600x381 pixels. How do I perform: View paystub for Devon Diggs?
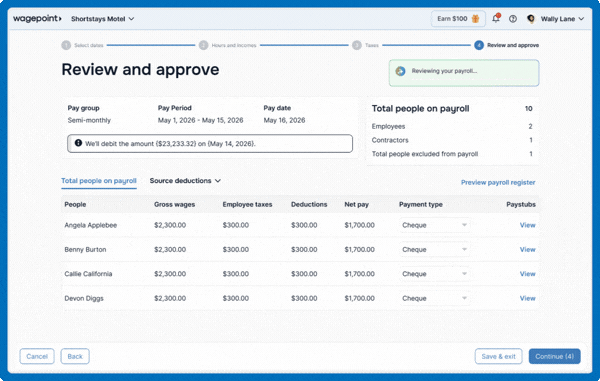point(527,298)
